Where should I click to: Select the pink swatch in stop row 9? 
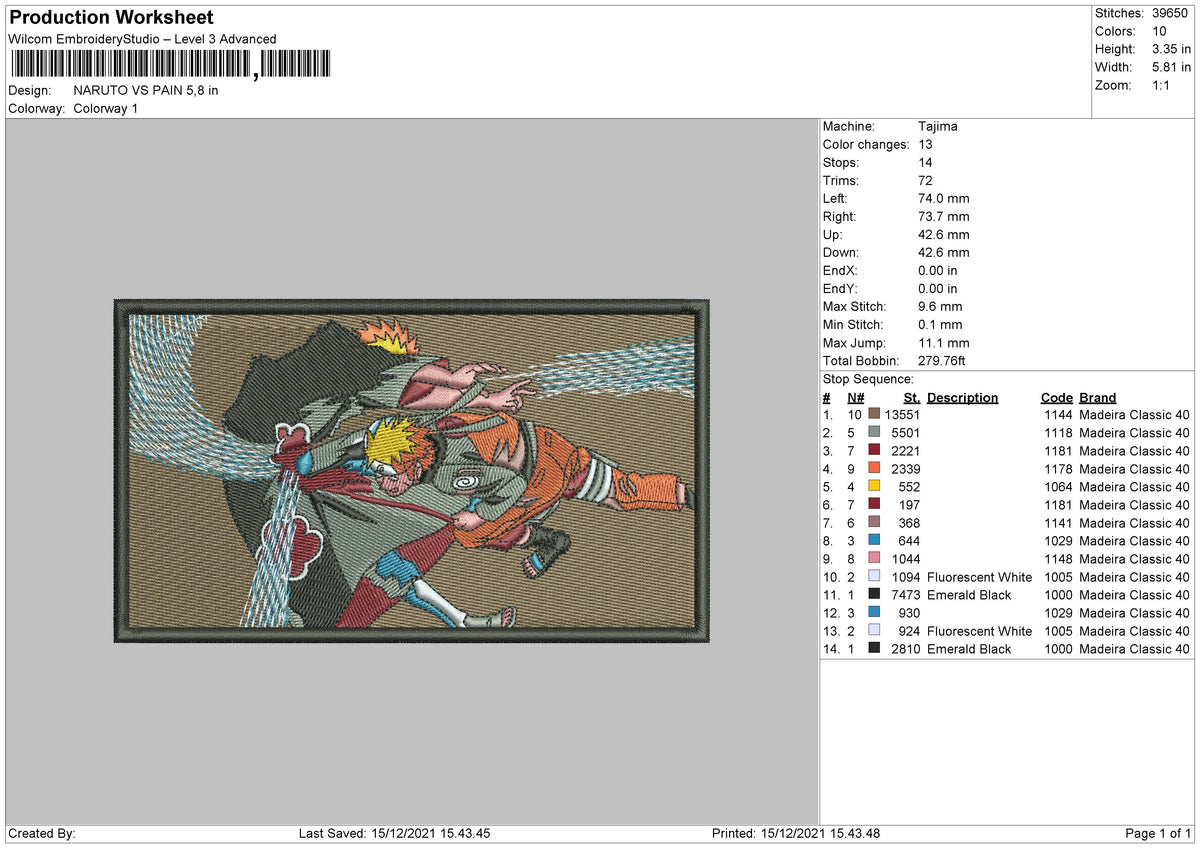[874, 559]
